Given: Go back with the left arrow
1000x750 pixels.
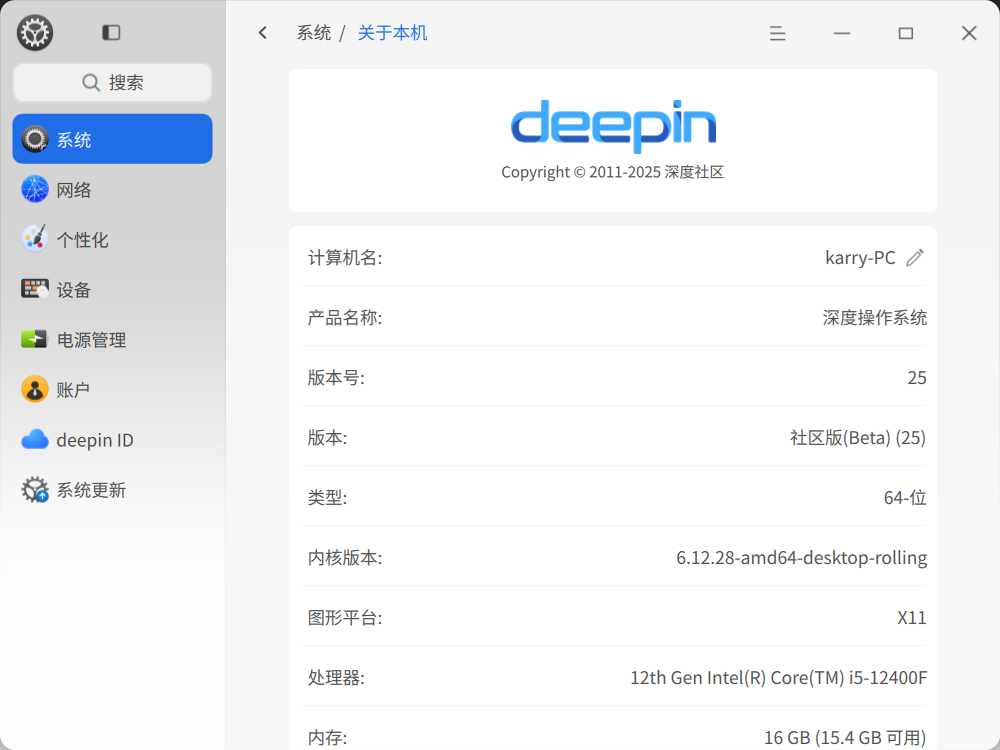Looking at the screenshot, I should pos(263,33).
